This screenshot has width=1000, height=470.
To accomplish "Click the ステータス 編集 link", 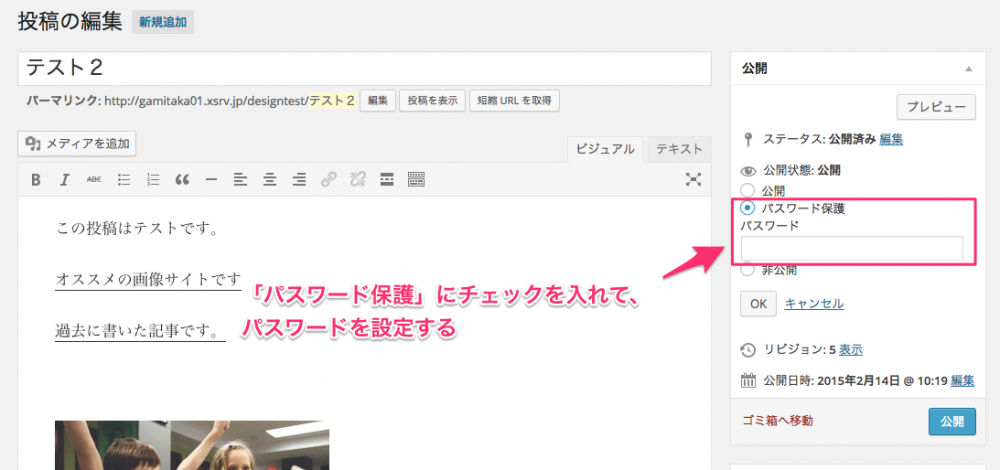I will [x=891, y=139].
